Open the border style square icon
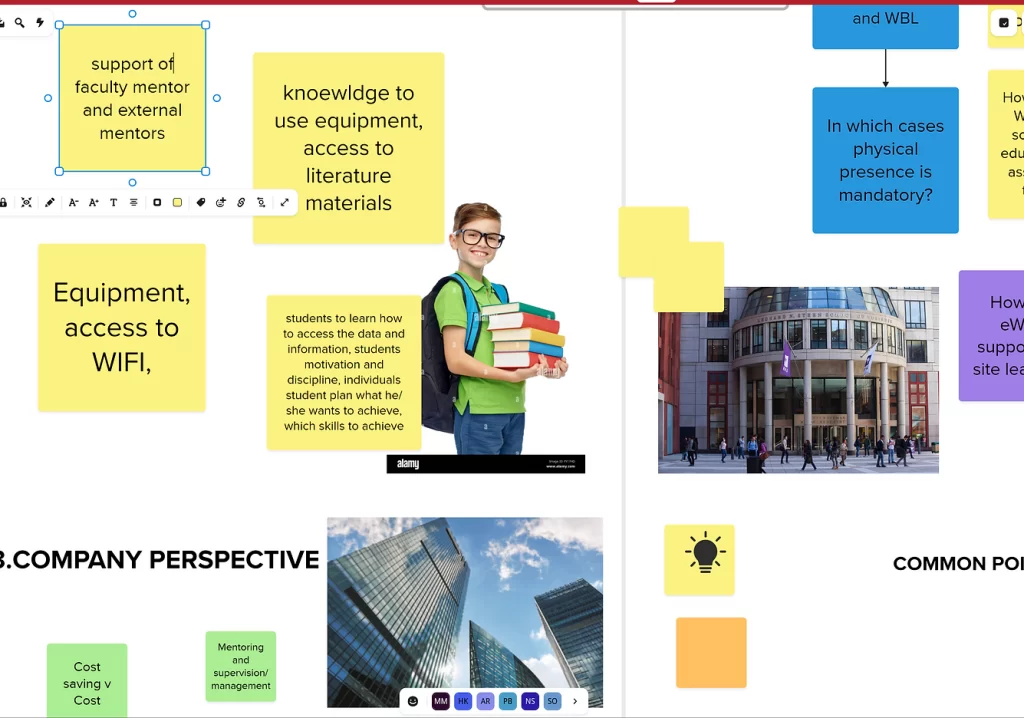The width and height of the screenshot is (1024, 718). [x=157, y=203]
